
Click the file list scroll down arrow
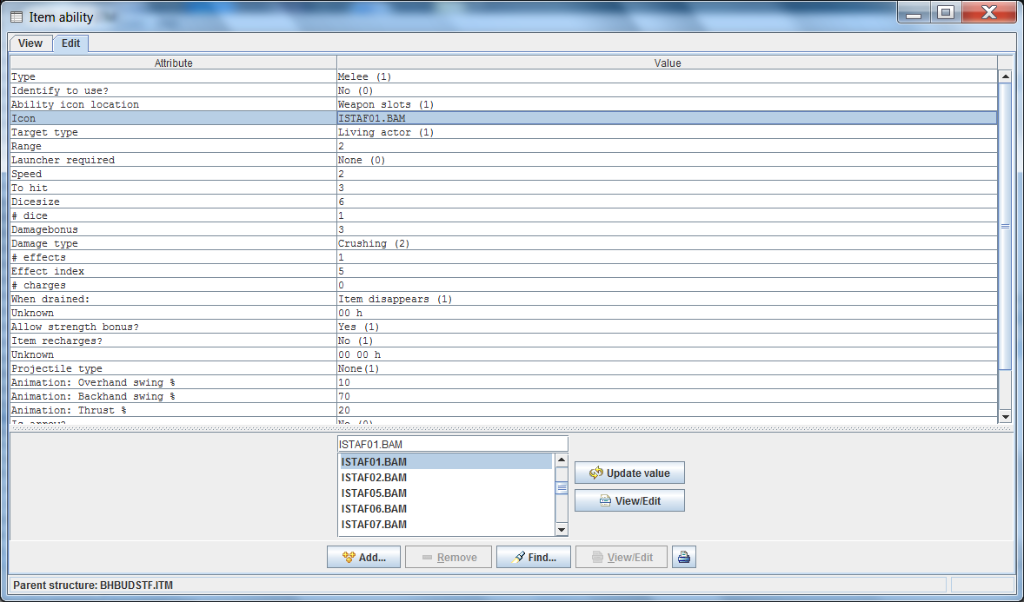tap(561, 530)
